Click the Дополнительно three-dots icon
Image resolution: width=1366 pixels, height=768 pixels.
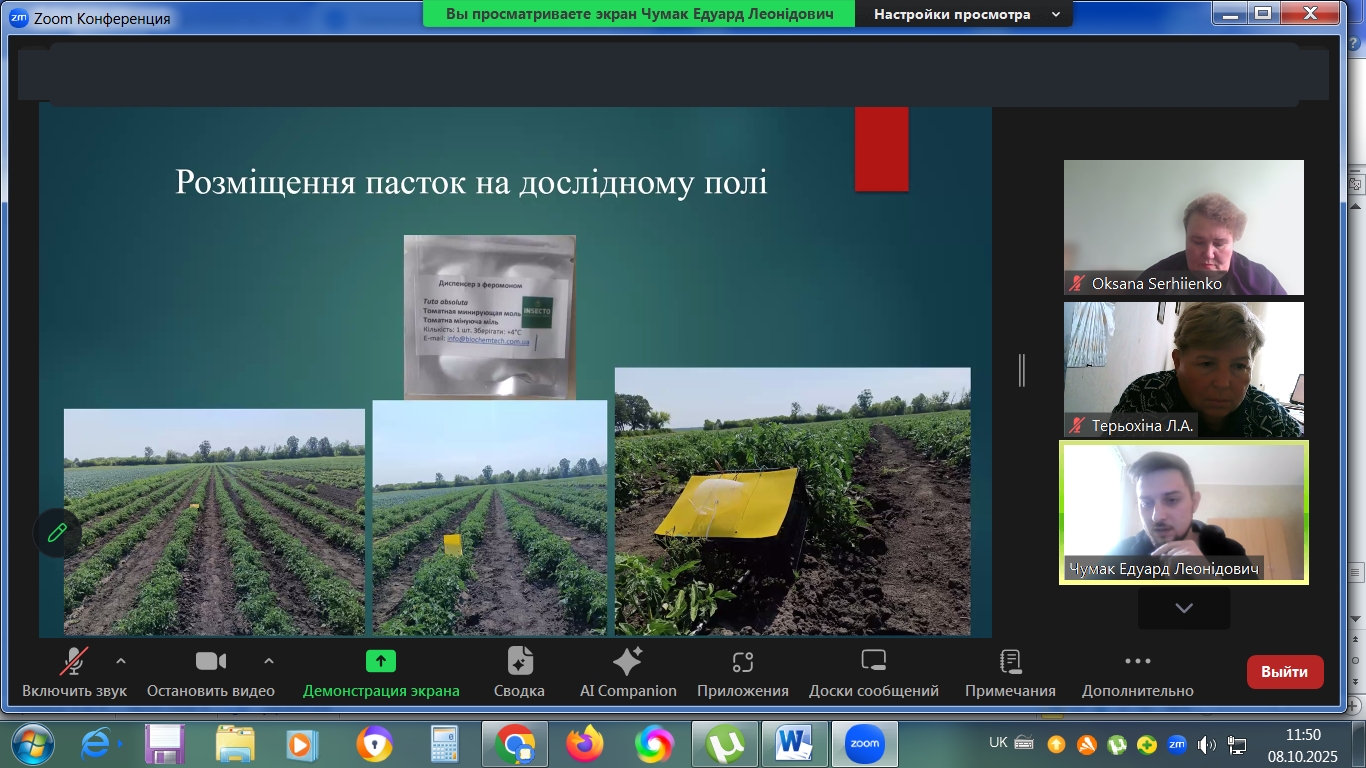(1137, 662)
